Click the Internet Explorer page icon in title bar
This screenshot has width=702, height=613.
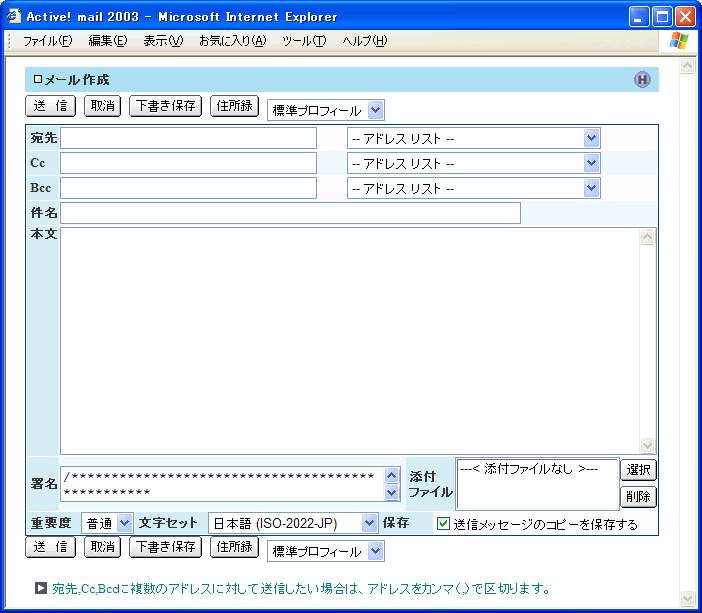13,16
